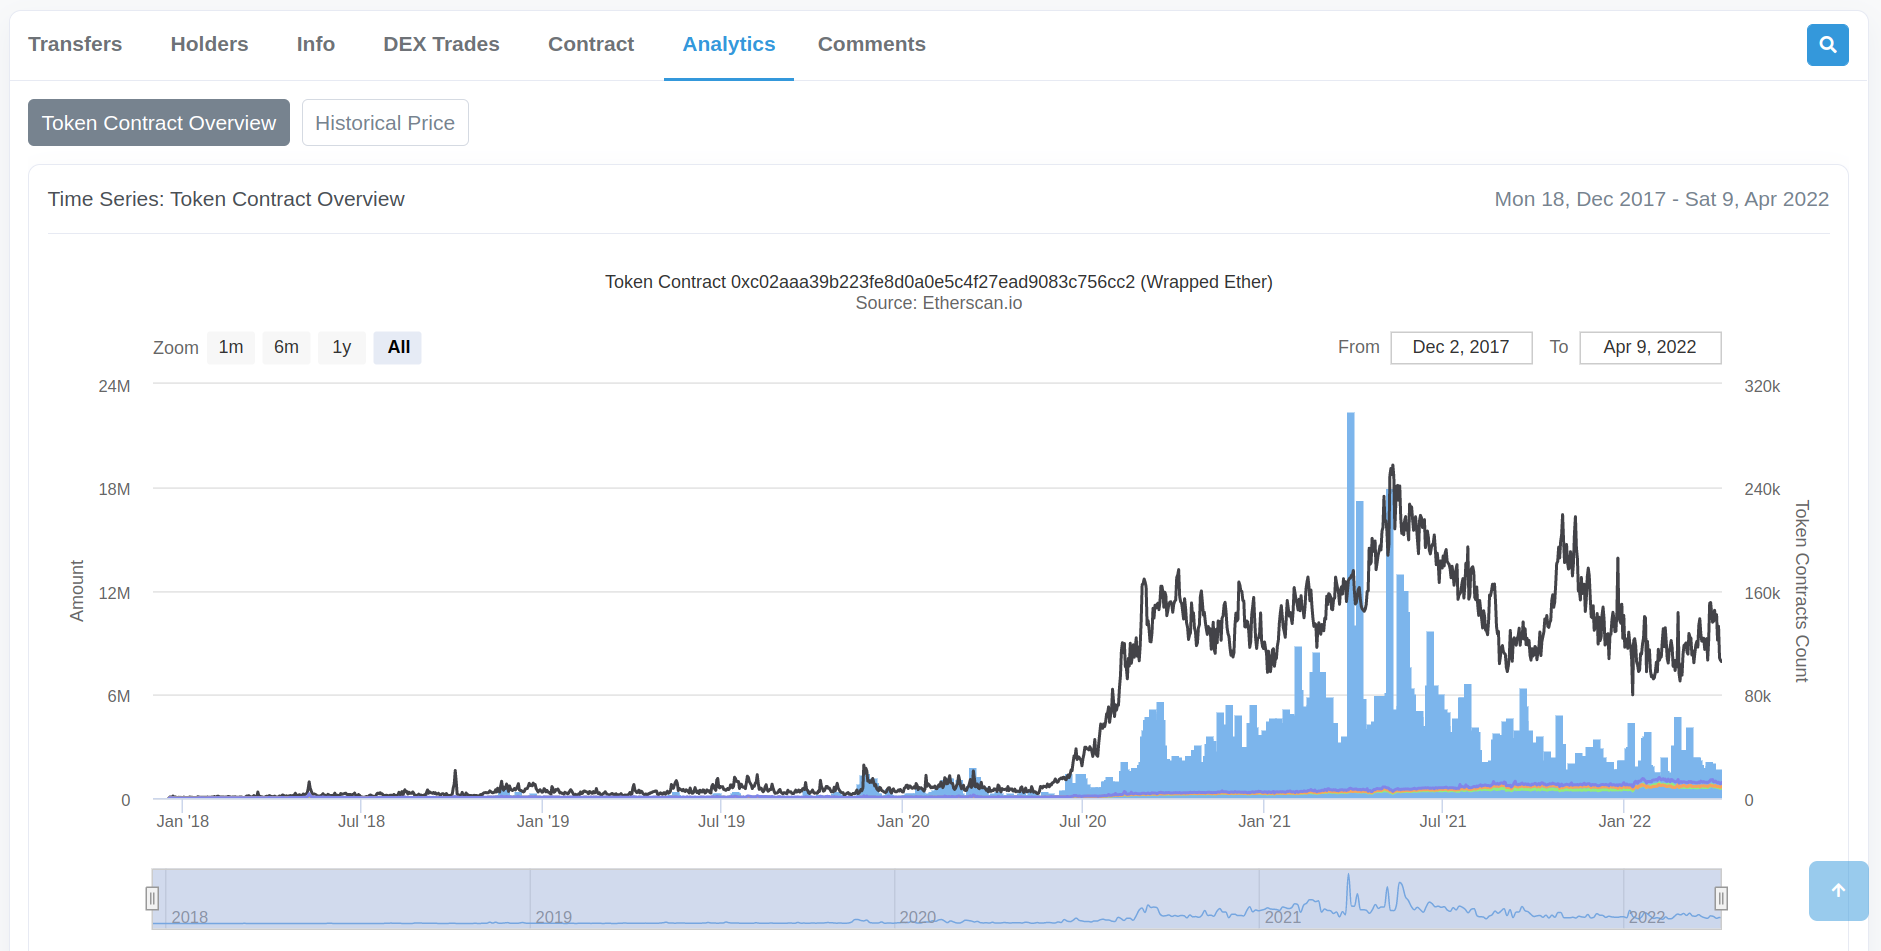Edit the From date field
This screenshot has width=1881, height=951.
coord(1461,347)
